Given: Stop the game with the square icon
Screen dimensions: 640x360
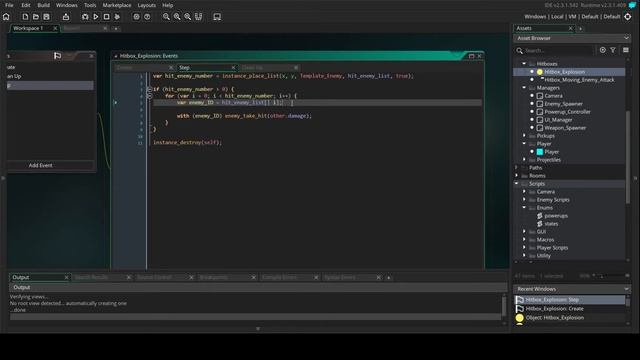Looking at the screenshot, I should pos(107,17).
